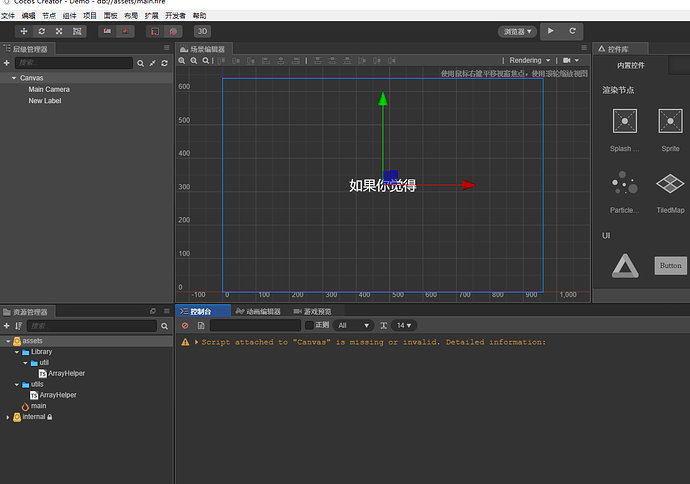This screenshot has height=484, width=690.
Task: Click the TiledMap widget icon
Action: point(670,185)
